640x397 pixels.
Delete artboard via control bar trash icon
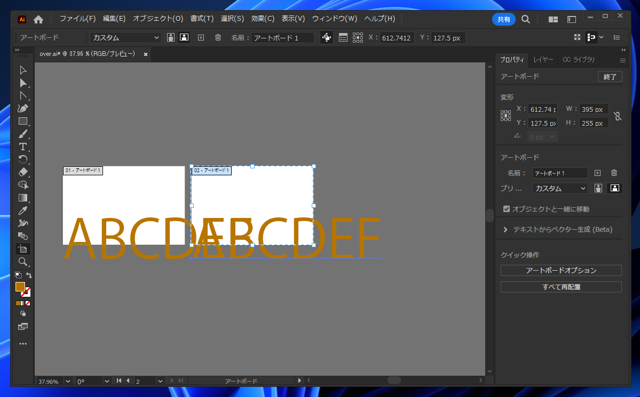[218, 38]
